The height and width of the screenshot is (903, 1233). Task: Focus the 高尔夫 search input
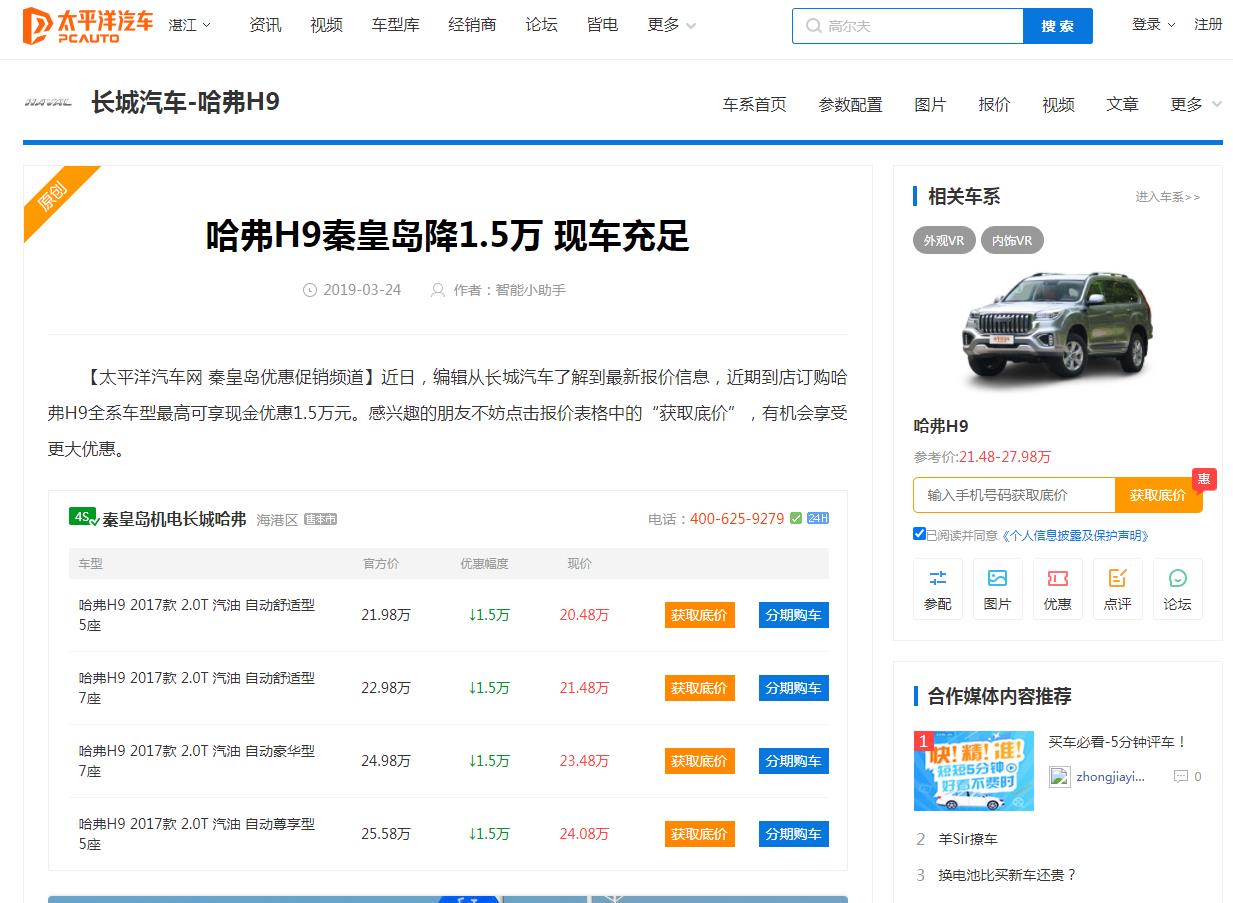pos(908,26)
